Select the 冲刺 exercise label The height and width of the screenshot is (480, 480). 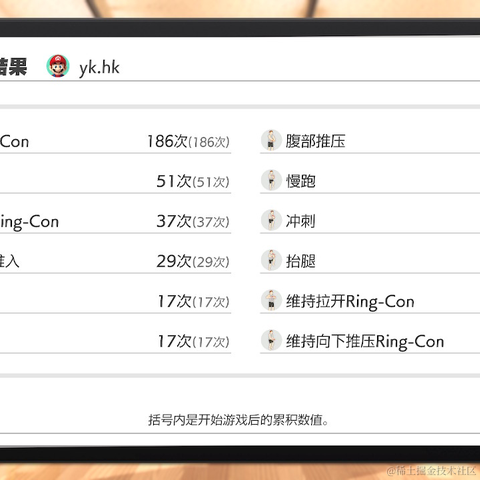pyautogui.click(x=300, y=221)
